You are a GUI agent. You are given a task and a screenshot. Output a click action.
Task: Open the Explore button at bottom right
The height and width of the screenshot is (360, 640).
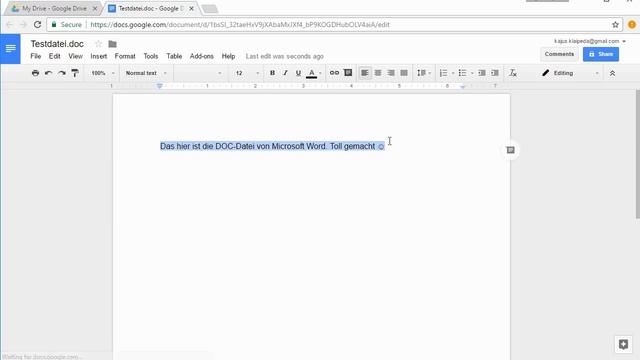pyautogui.click(x=623, y=344)
